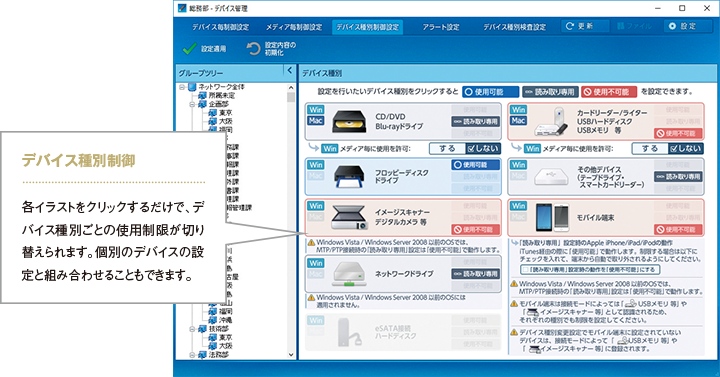Select 使用不可能 in the legend row
720x377 pixels.
tap(609, 92)
